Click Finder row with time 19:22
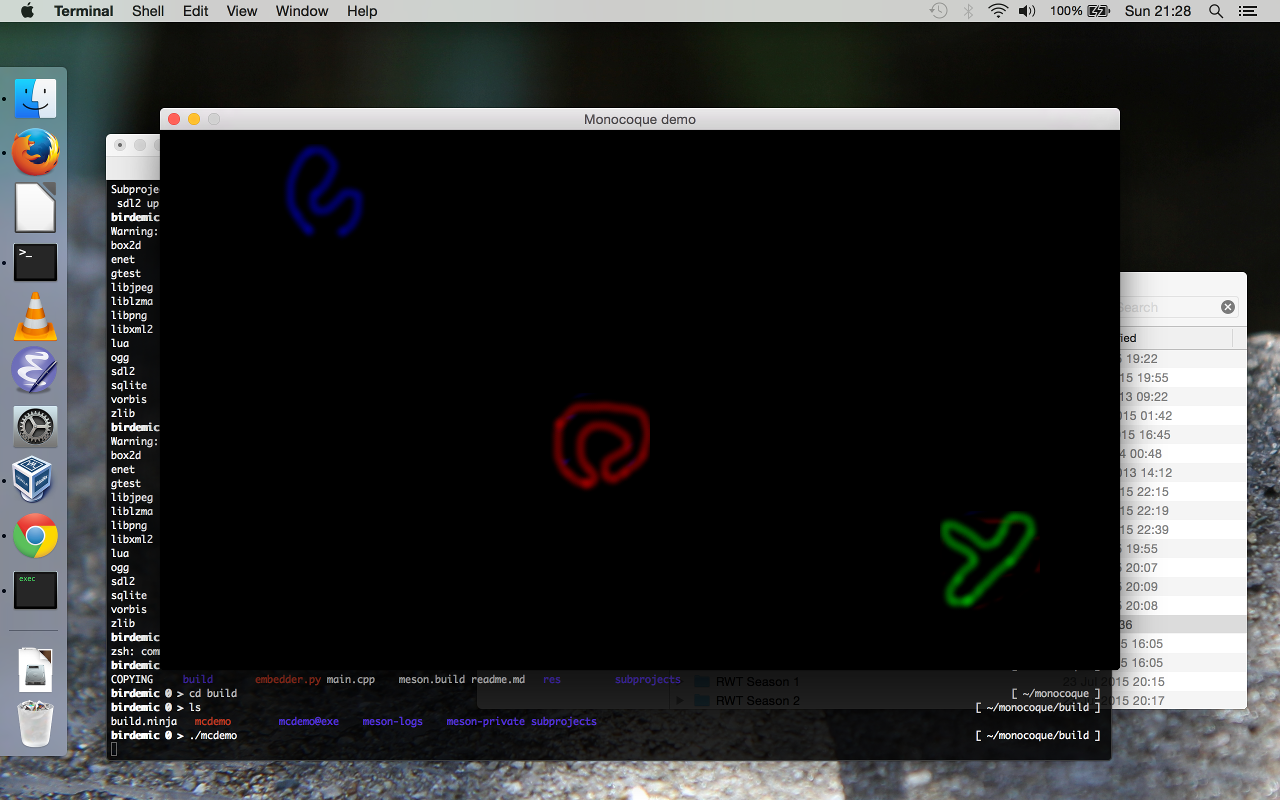Viewport: 1280px width, 800px height. click(1183, 358)
